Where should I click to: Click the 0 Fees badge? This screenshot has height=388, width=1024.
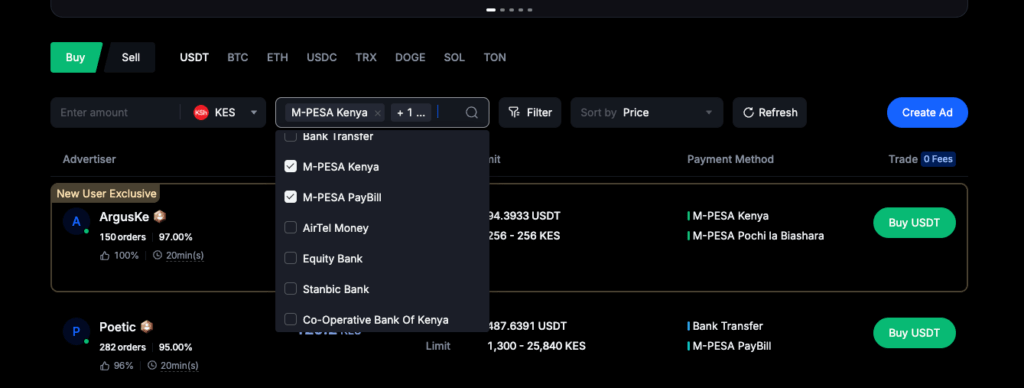(938, 159)
